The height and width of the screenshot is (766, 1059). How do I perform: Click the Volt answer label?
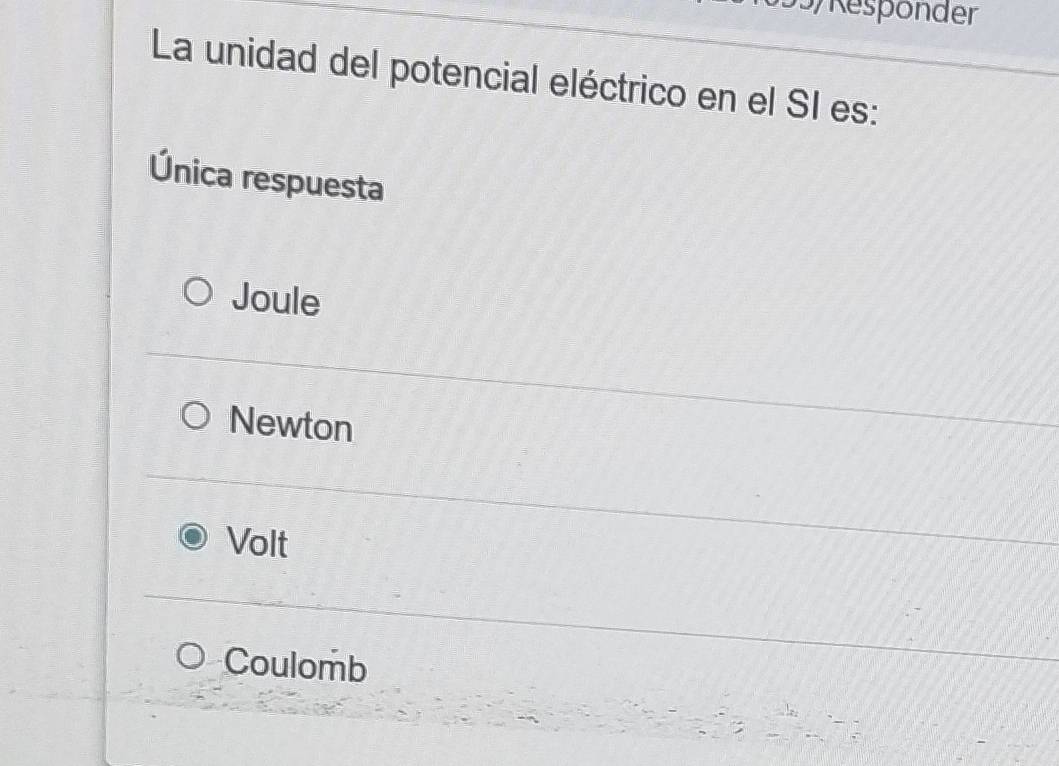pyautogui.click(x=256, y=545)
